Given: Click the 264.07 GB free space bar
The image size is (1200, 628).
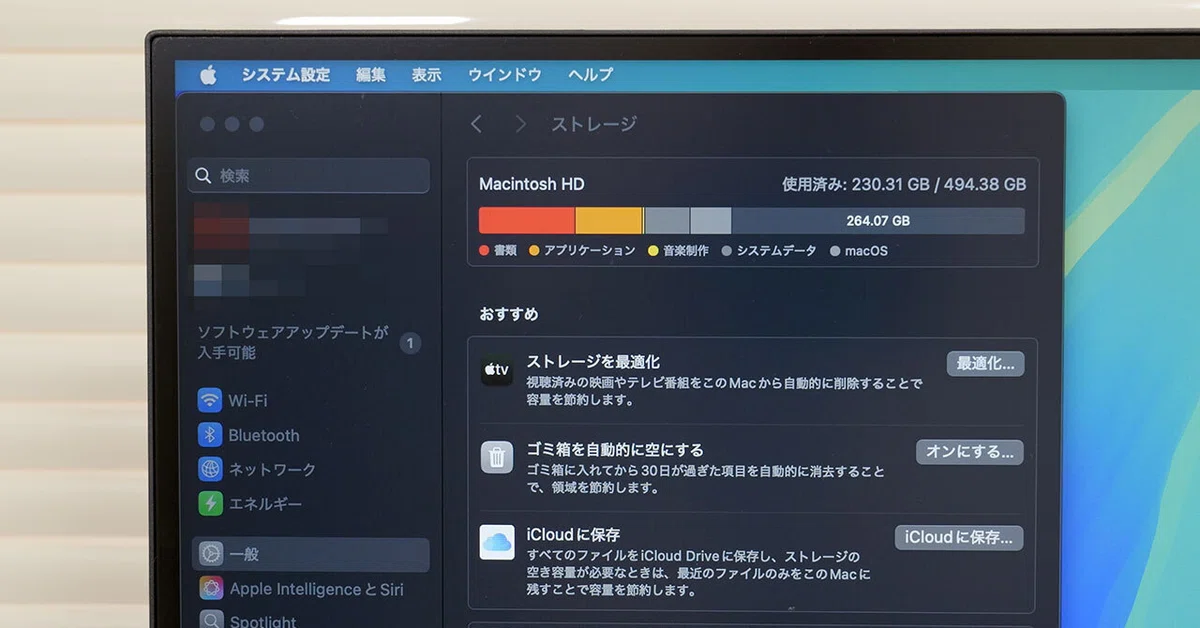Looking at the screenshot, I should click(x=878, y=221).
